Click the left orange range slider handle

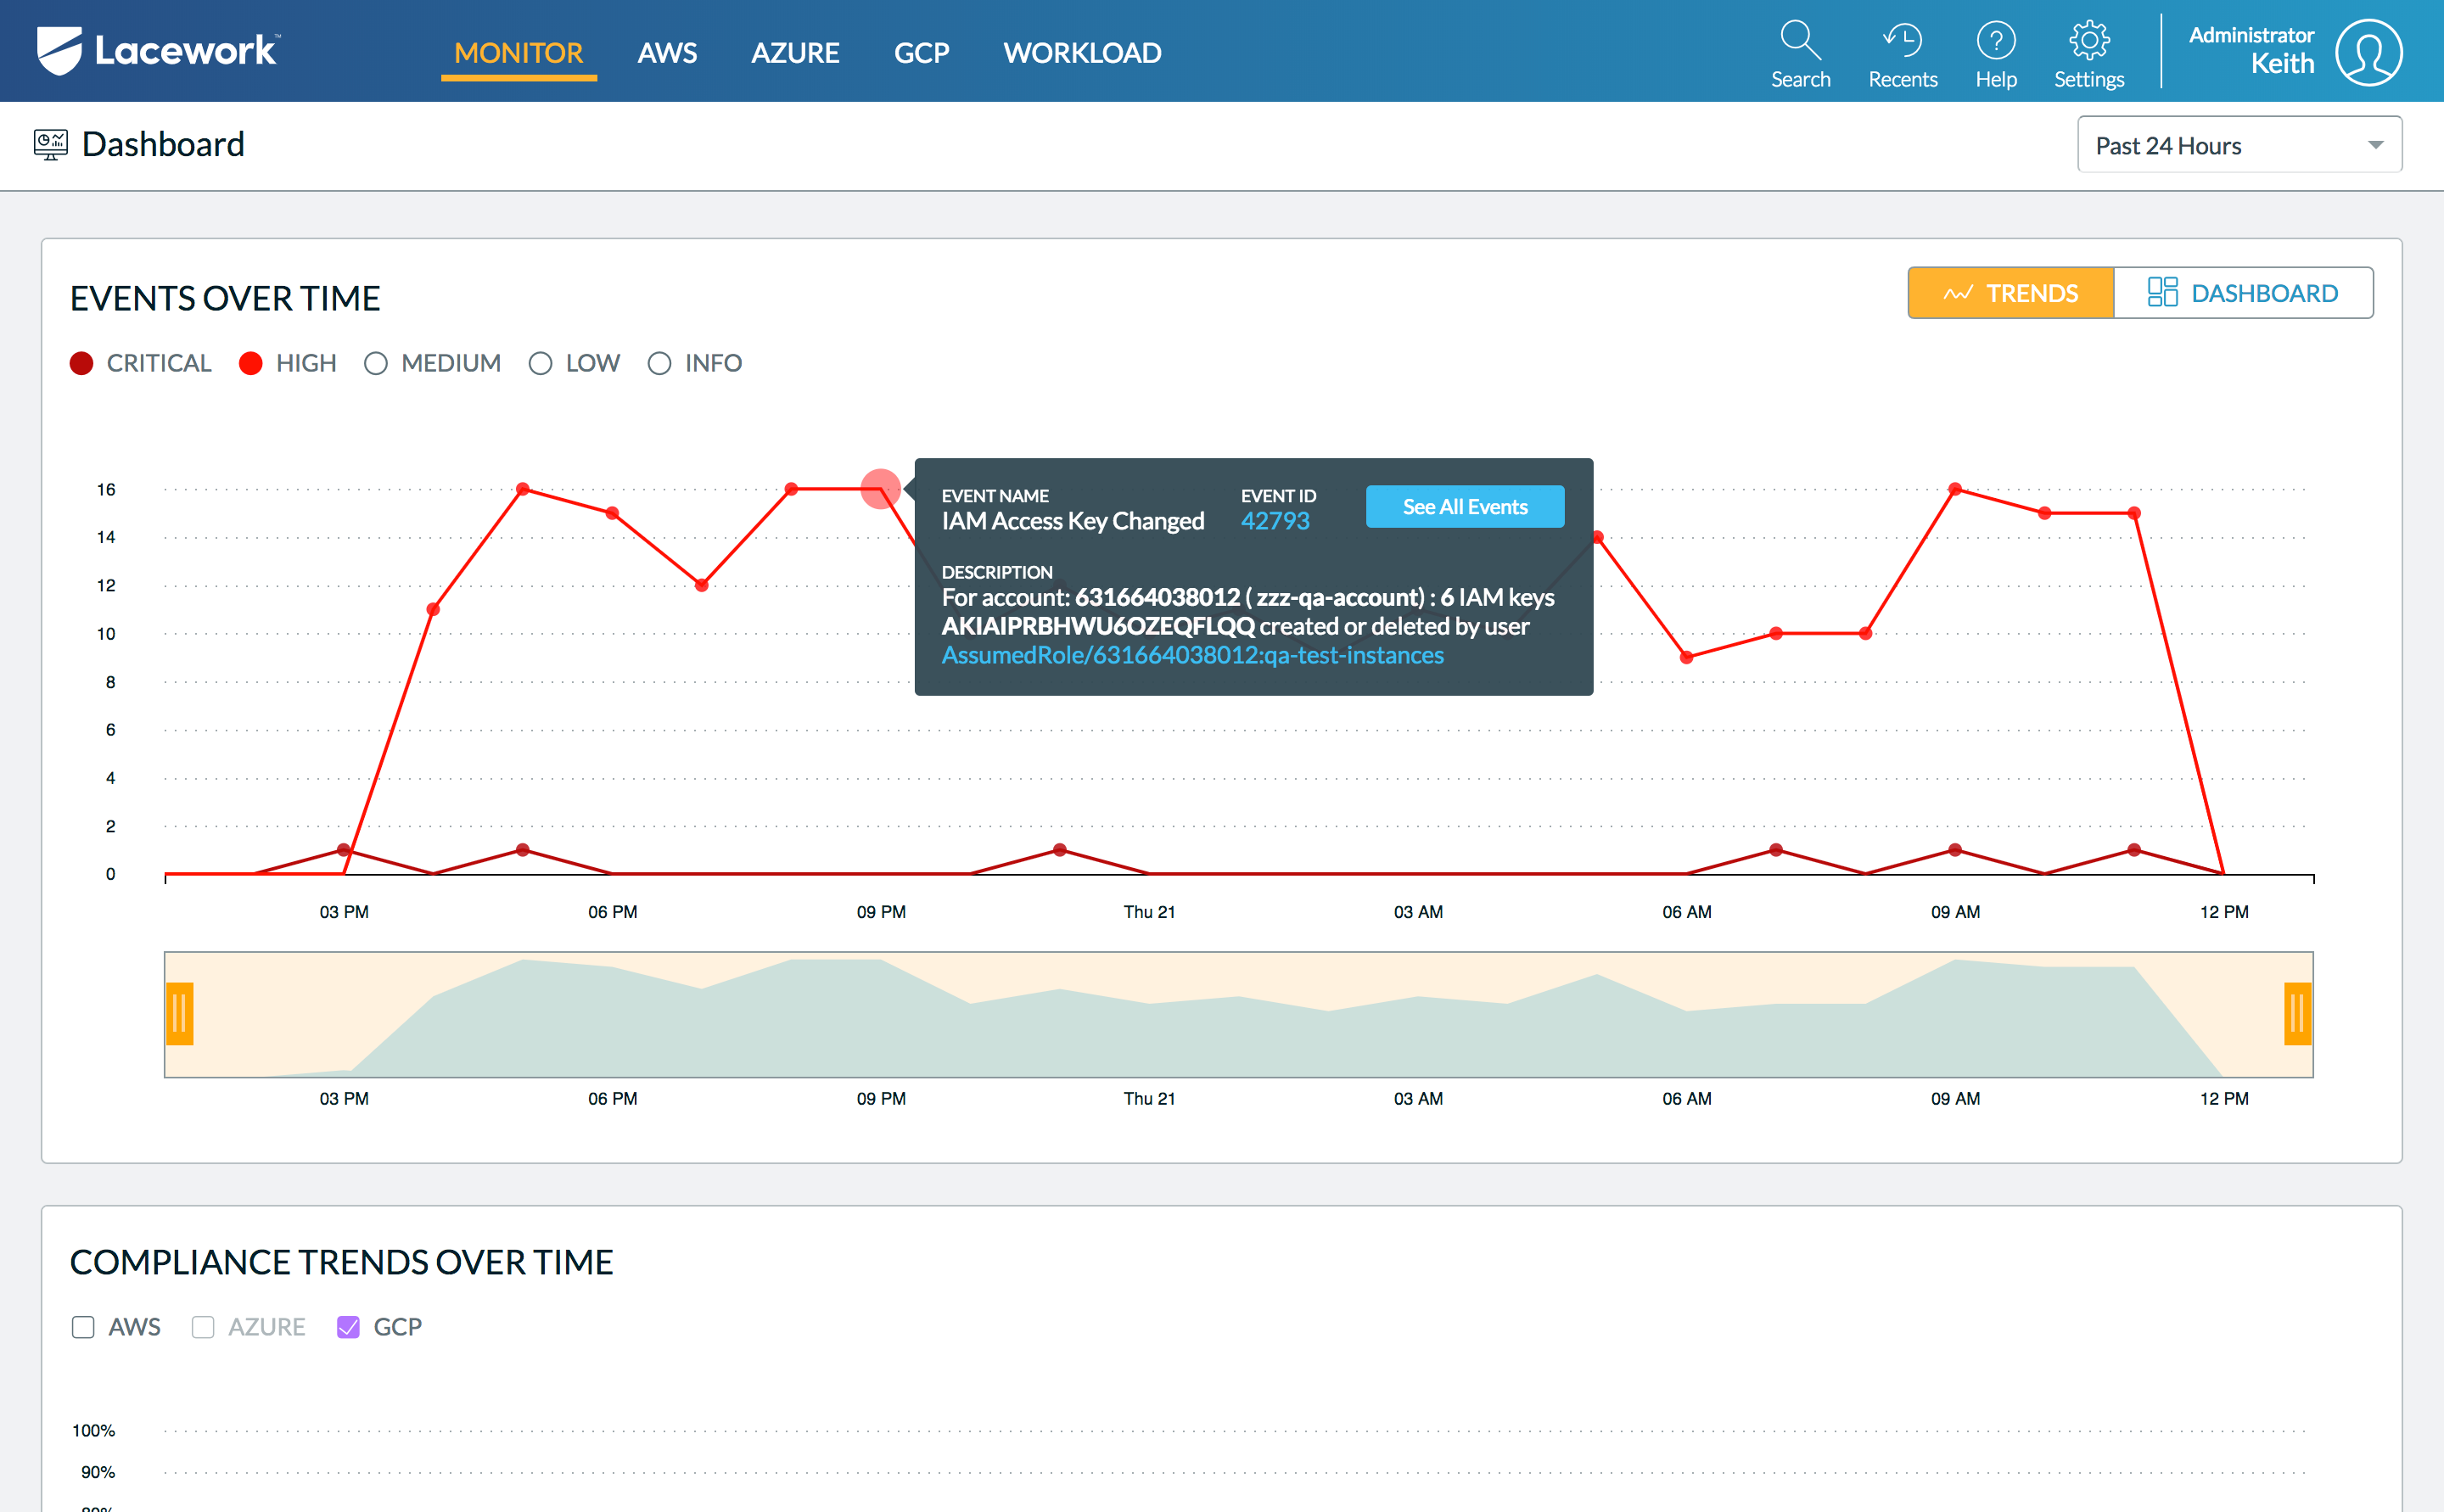pos(180,1014)
